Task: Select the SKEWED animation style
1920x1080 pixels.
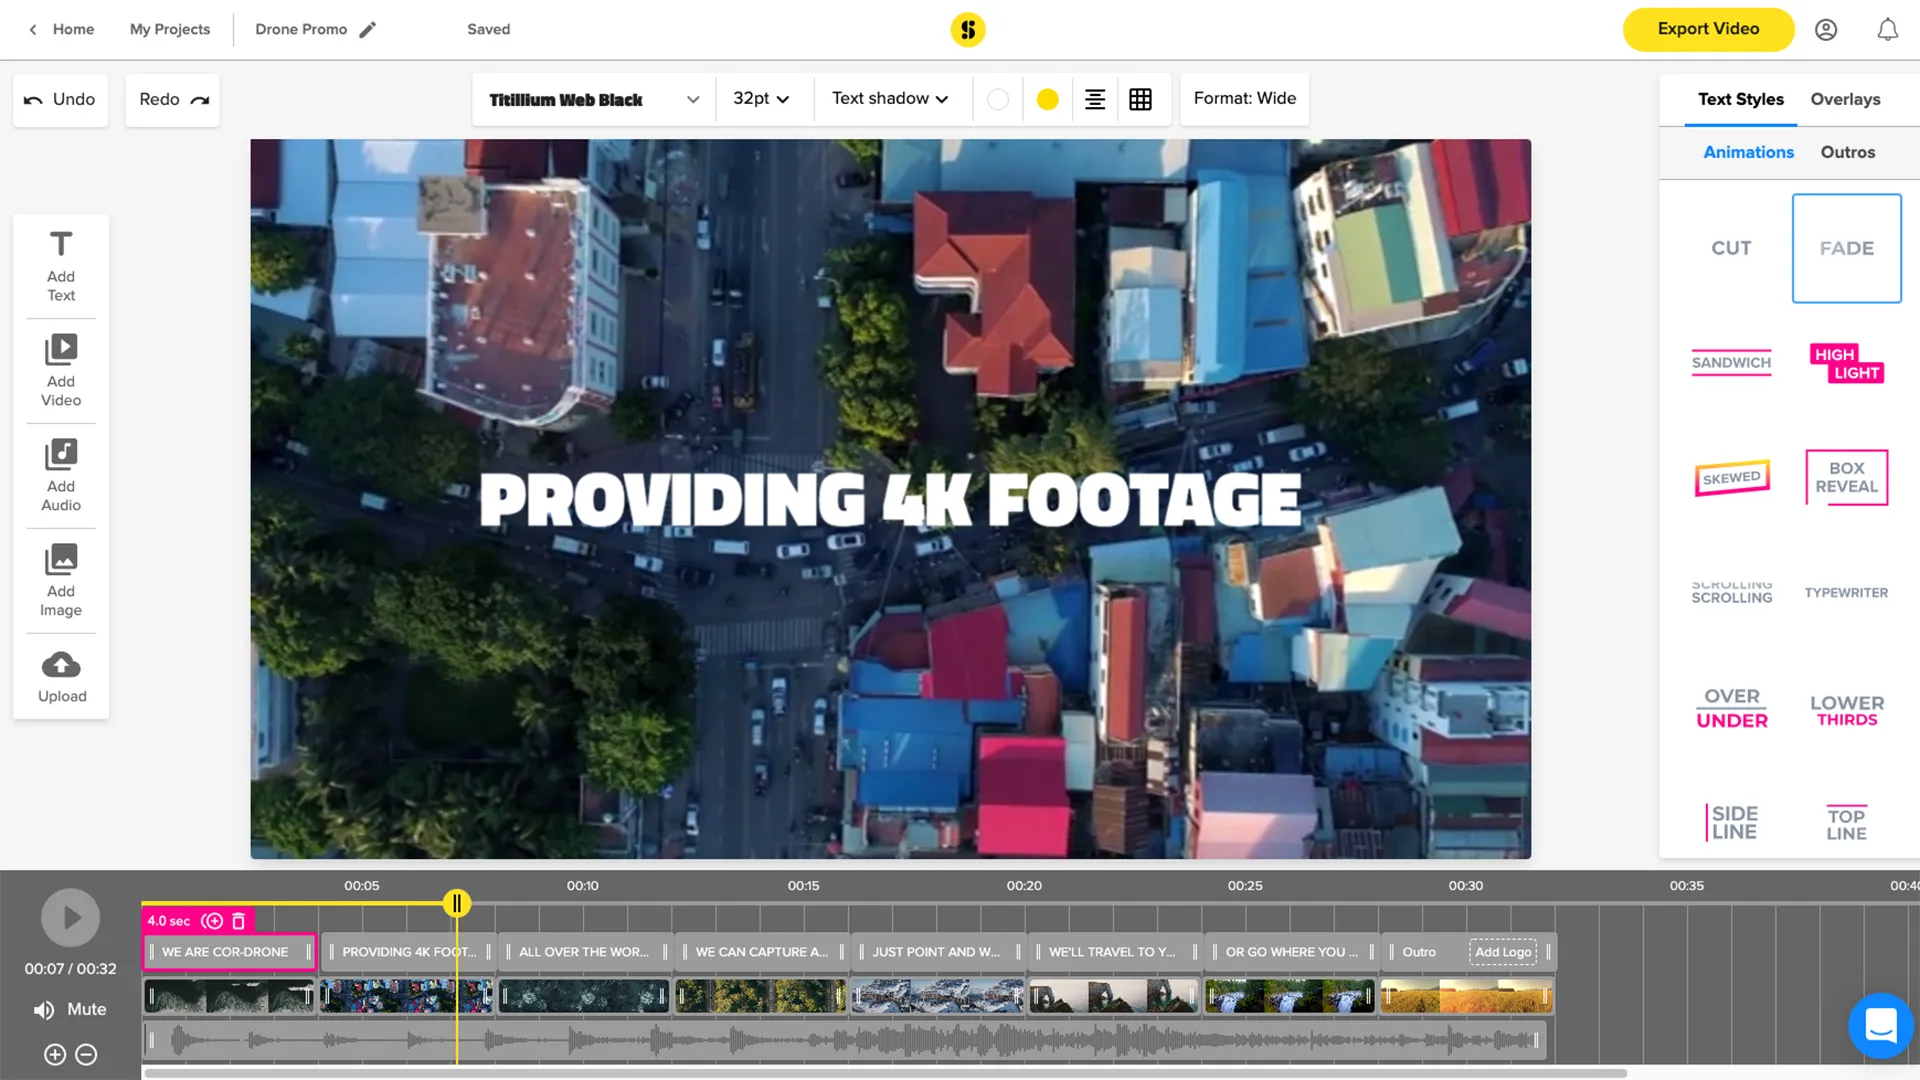Action: tap(1730, 477)
